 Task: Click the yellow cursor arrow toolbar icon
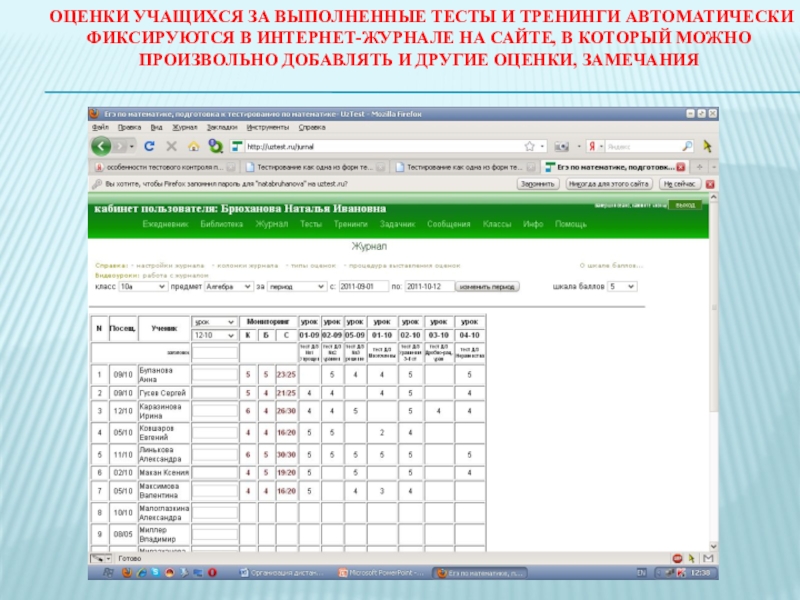[707, 146]
